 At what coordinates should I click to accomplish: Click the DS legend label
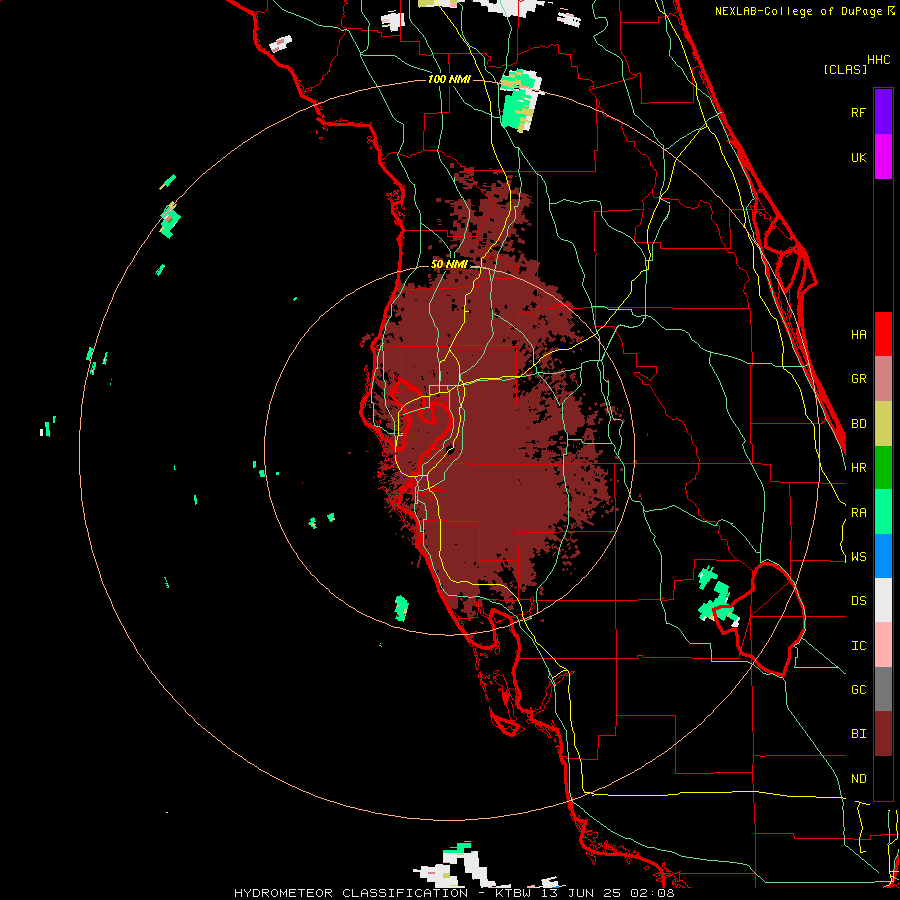(859, 601)
